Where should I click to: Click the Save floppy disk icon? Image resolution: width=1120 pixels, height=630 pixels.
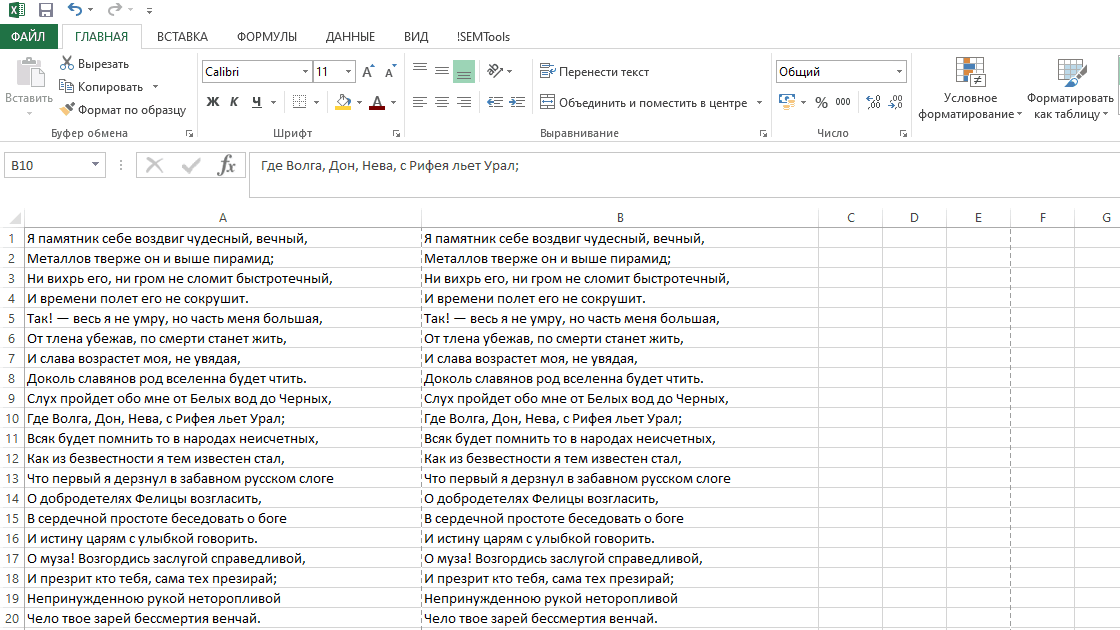click(45, 10)
